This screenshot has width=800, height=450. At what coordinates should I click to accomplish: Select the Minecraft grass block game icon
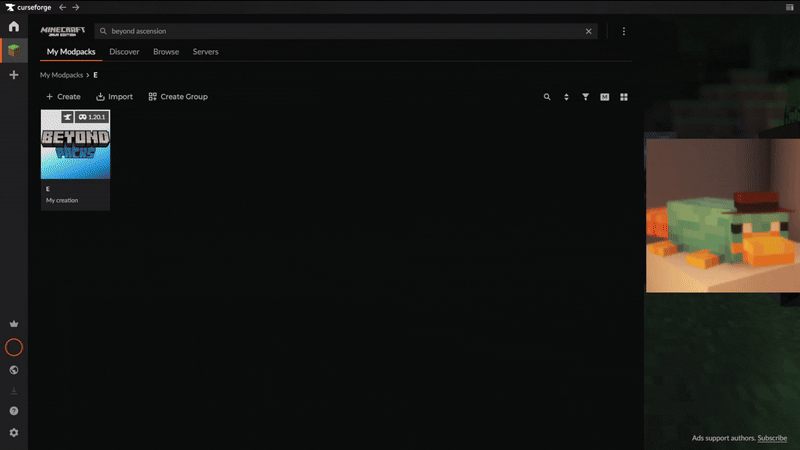coord(14,51)
